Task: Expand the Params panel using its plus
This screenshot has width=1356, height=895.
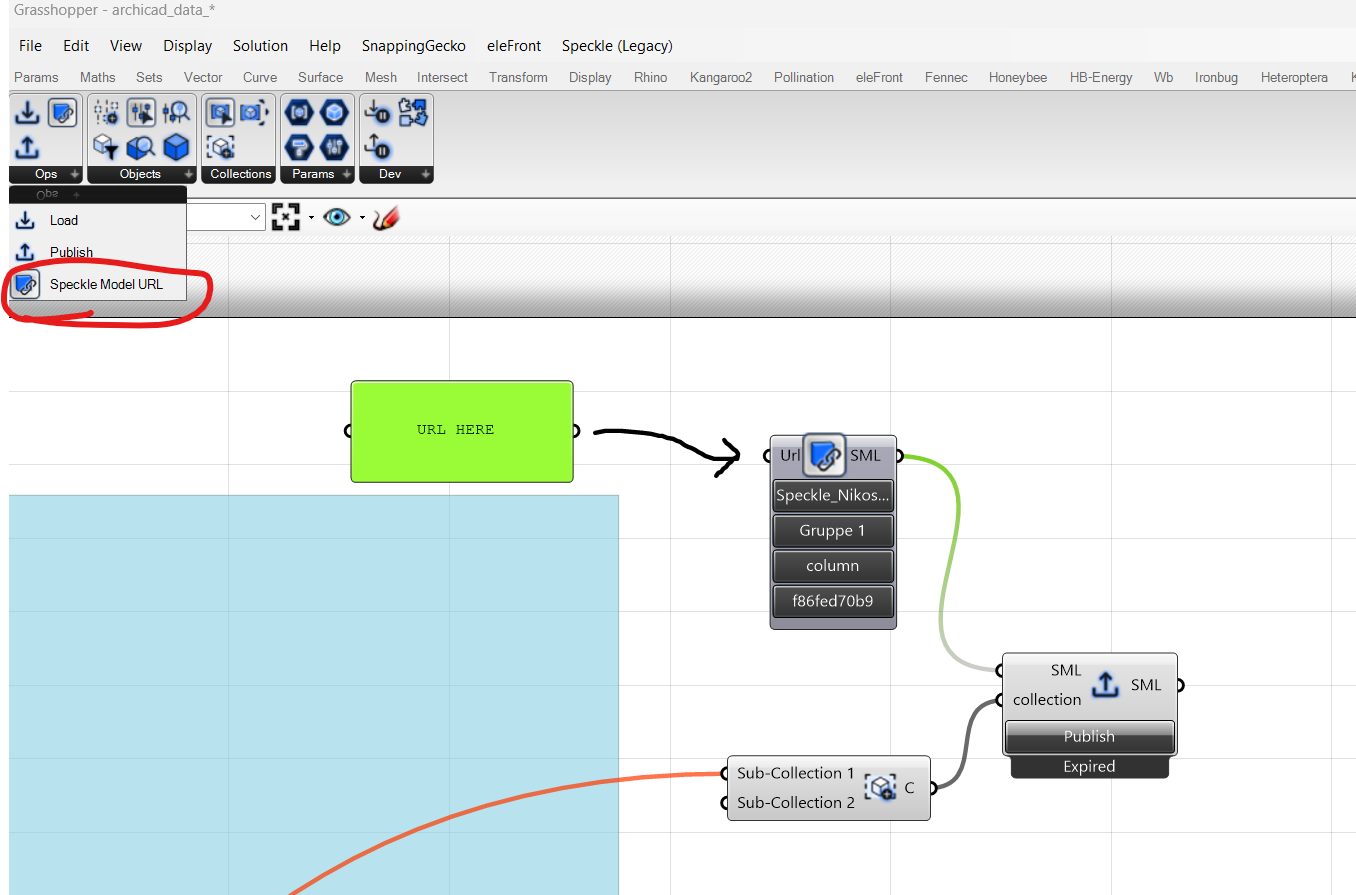Action: [x=346, y=174]
